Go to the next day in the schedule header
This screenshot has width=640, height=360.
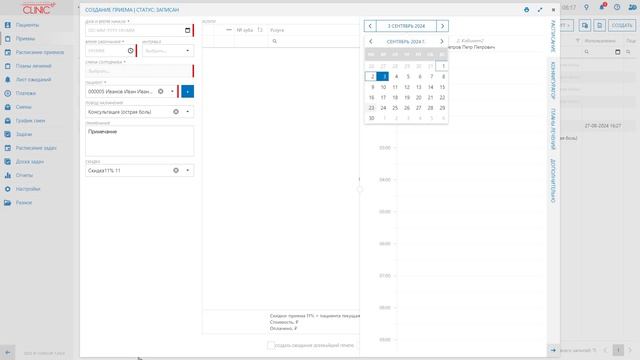tap(442, 26)
